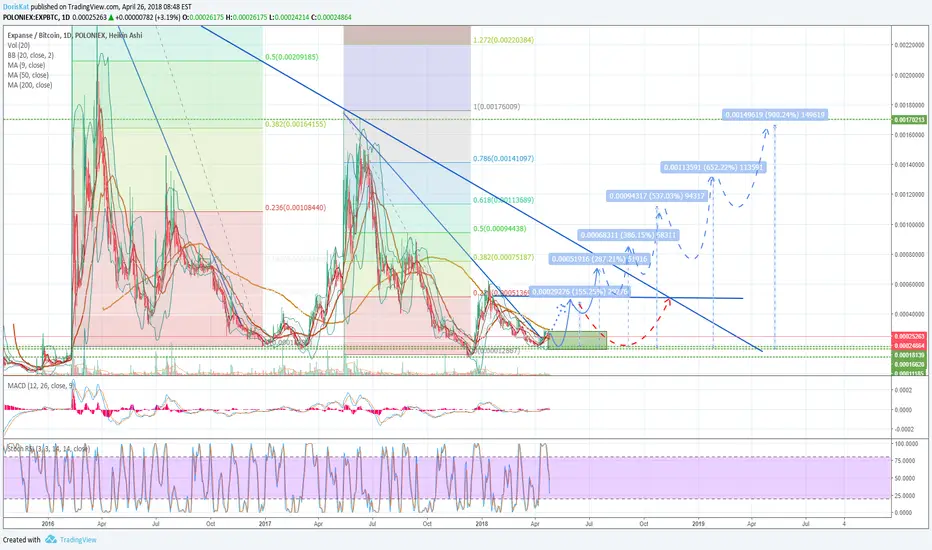This screenshot has width=932, height=550.
Task: Select the MA (200, close) indicator label
Action: click(30, 85)
